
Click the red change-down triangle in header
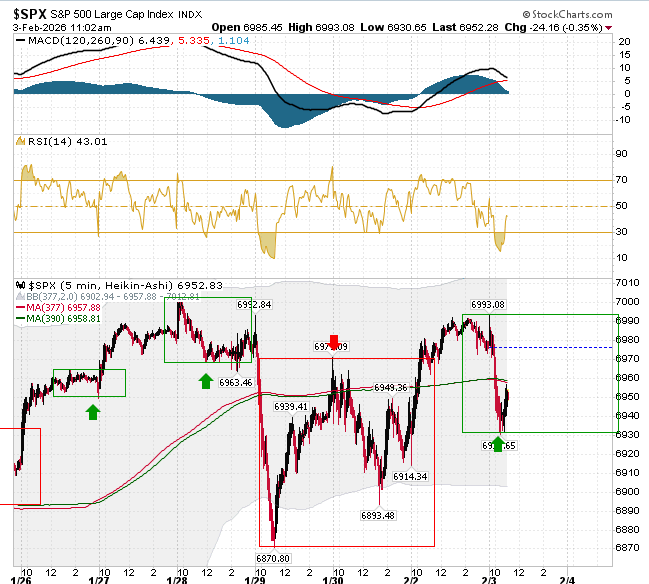(x=608, y=28)
